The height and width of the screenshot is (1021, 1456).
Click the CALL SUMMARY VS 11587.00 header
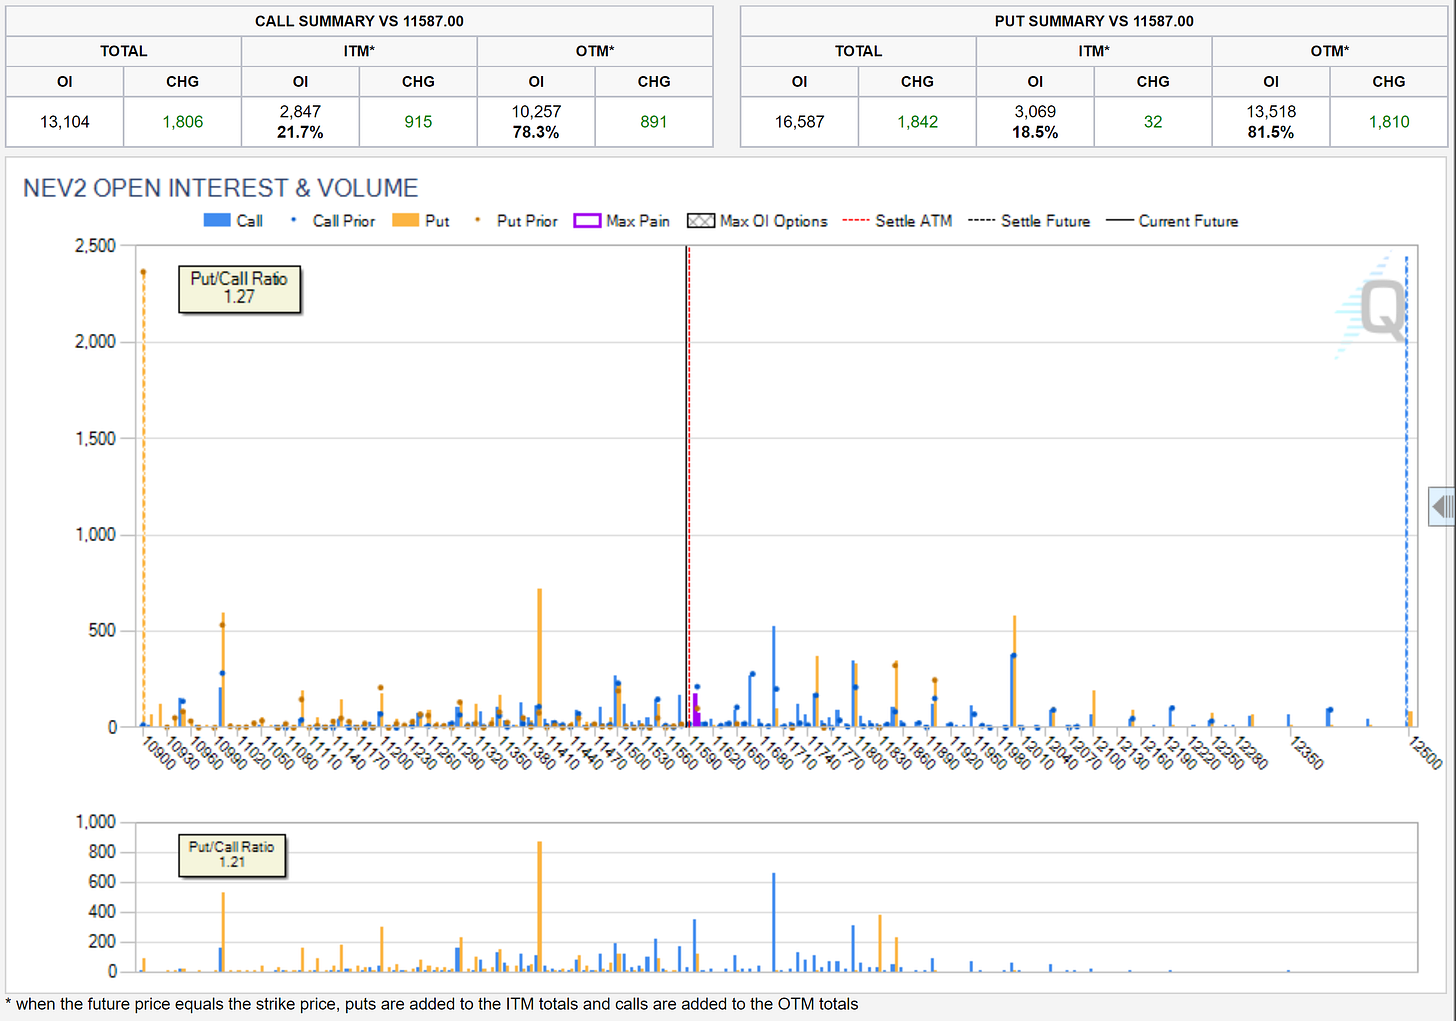tap(359, 21)
